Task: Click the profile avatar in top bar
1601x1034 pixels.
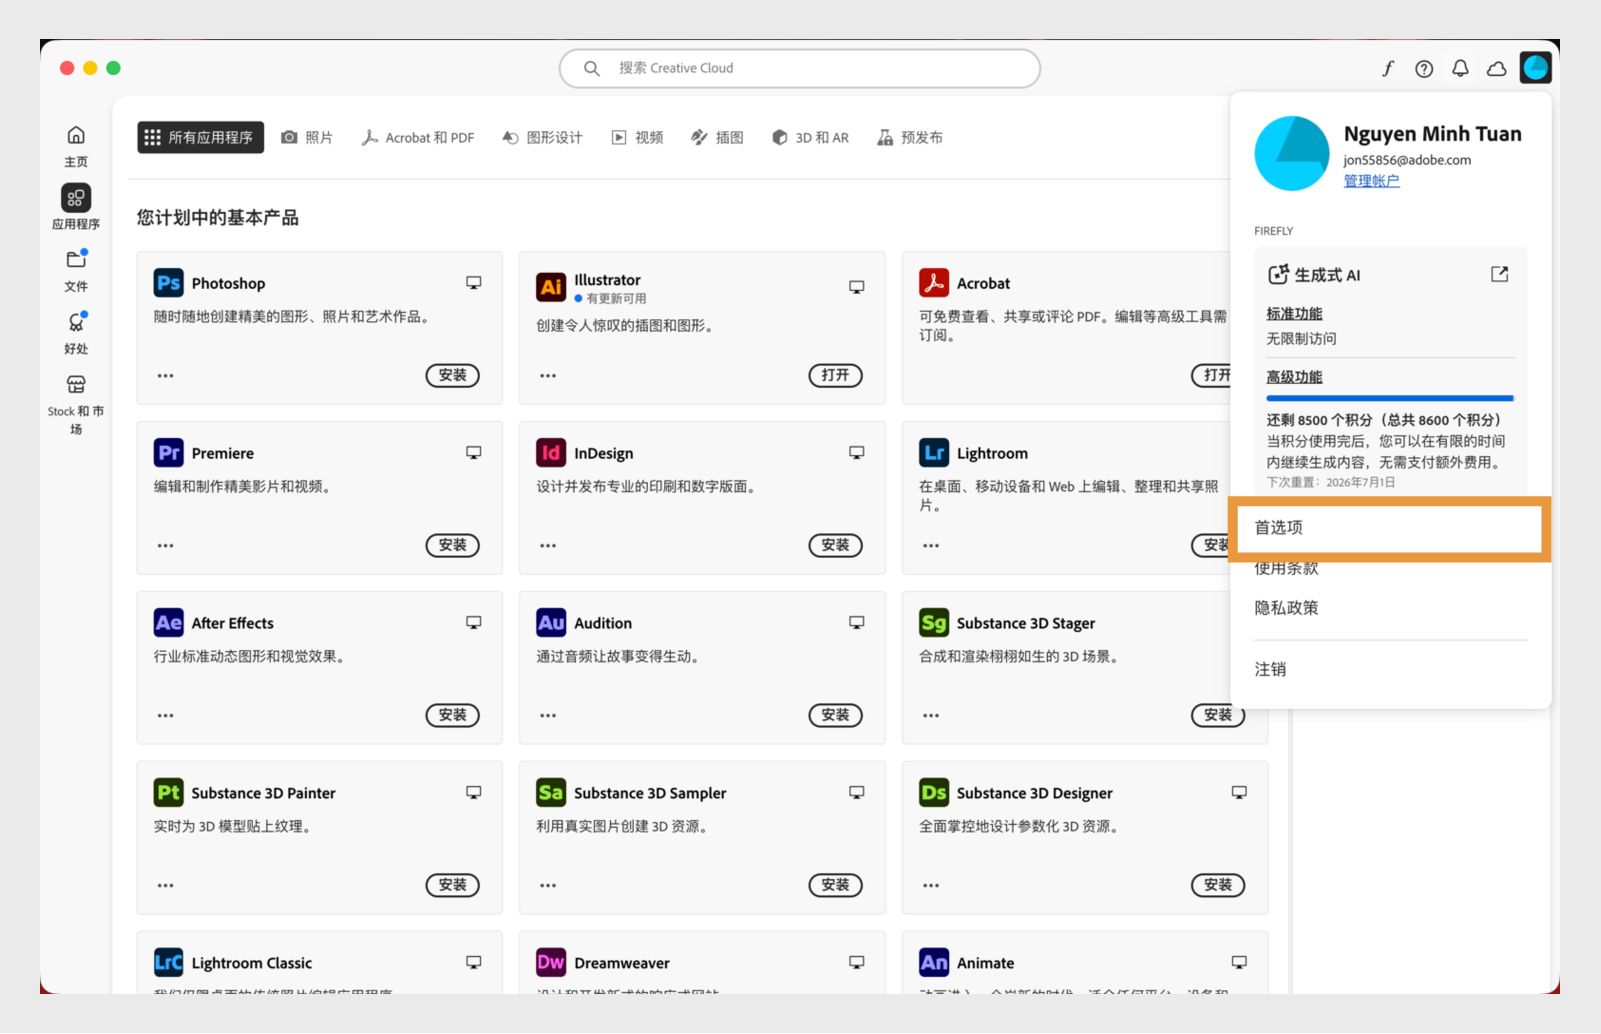Action: click(1535, 68)
